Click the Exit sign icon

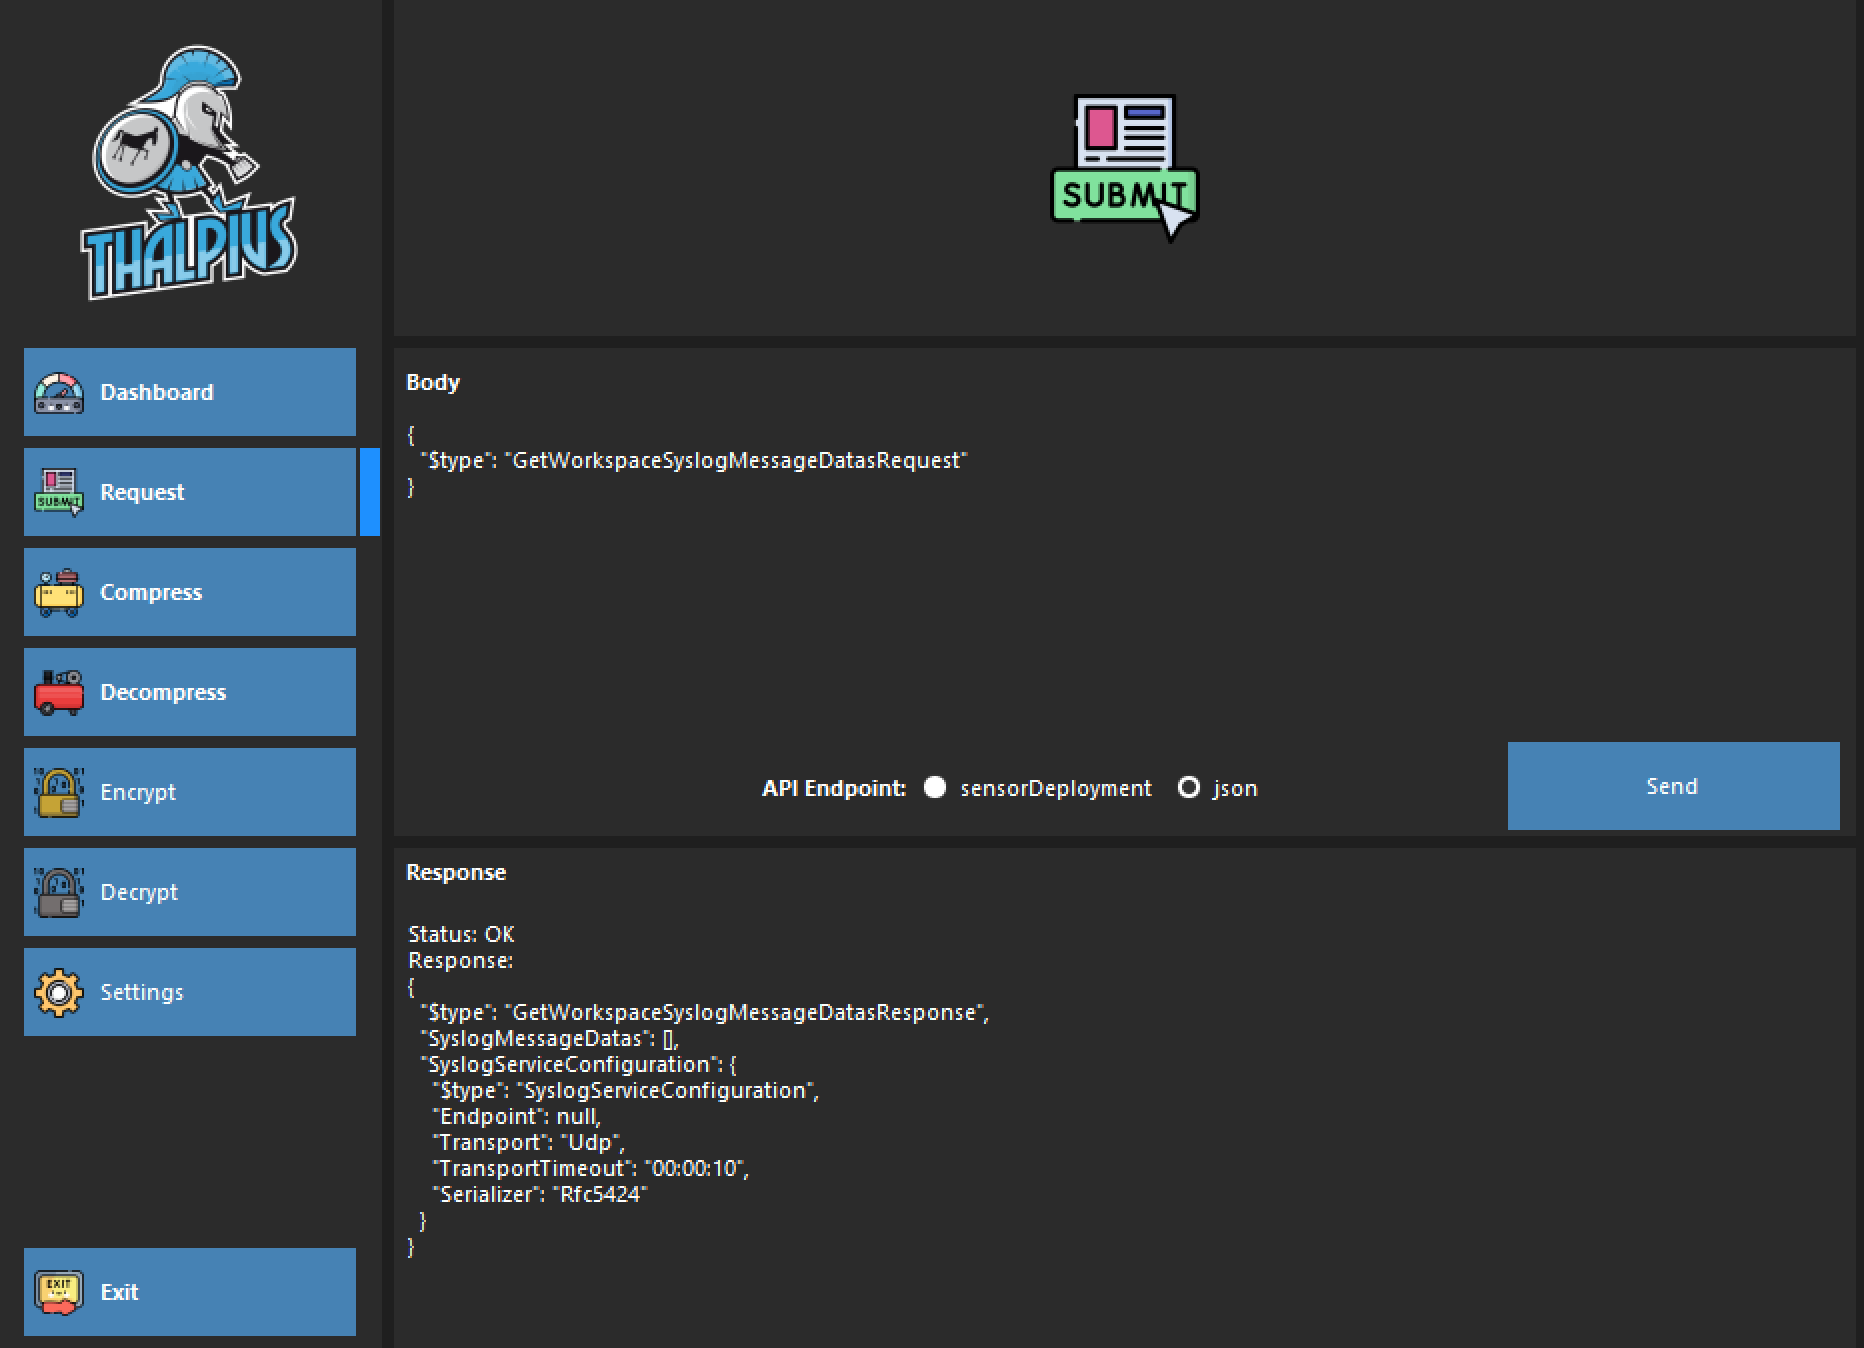(59, 1292)
